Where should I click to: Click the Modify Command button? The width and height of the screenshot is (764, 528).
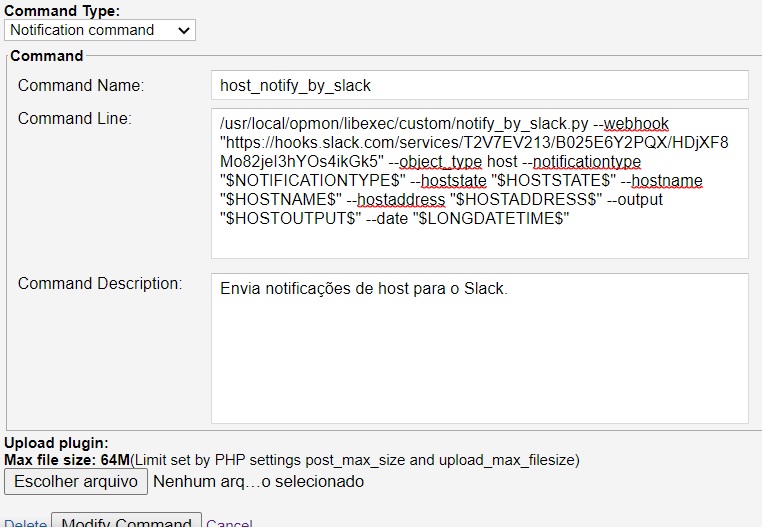tap(126, 521)
